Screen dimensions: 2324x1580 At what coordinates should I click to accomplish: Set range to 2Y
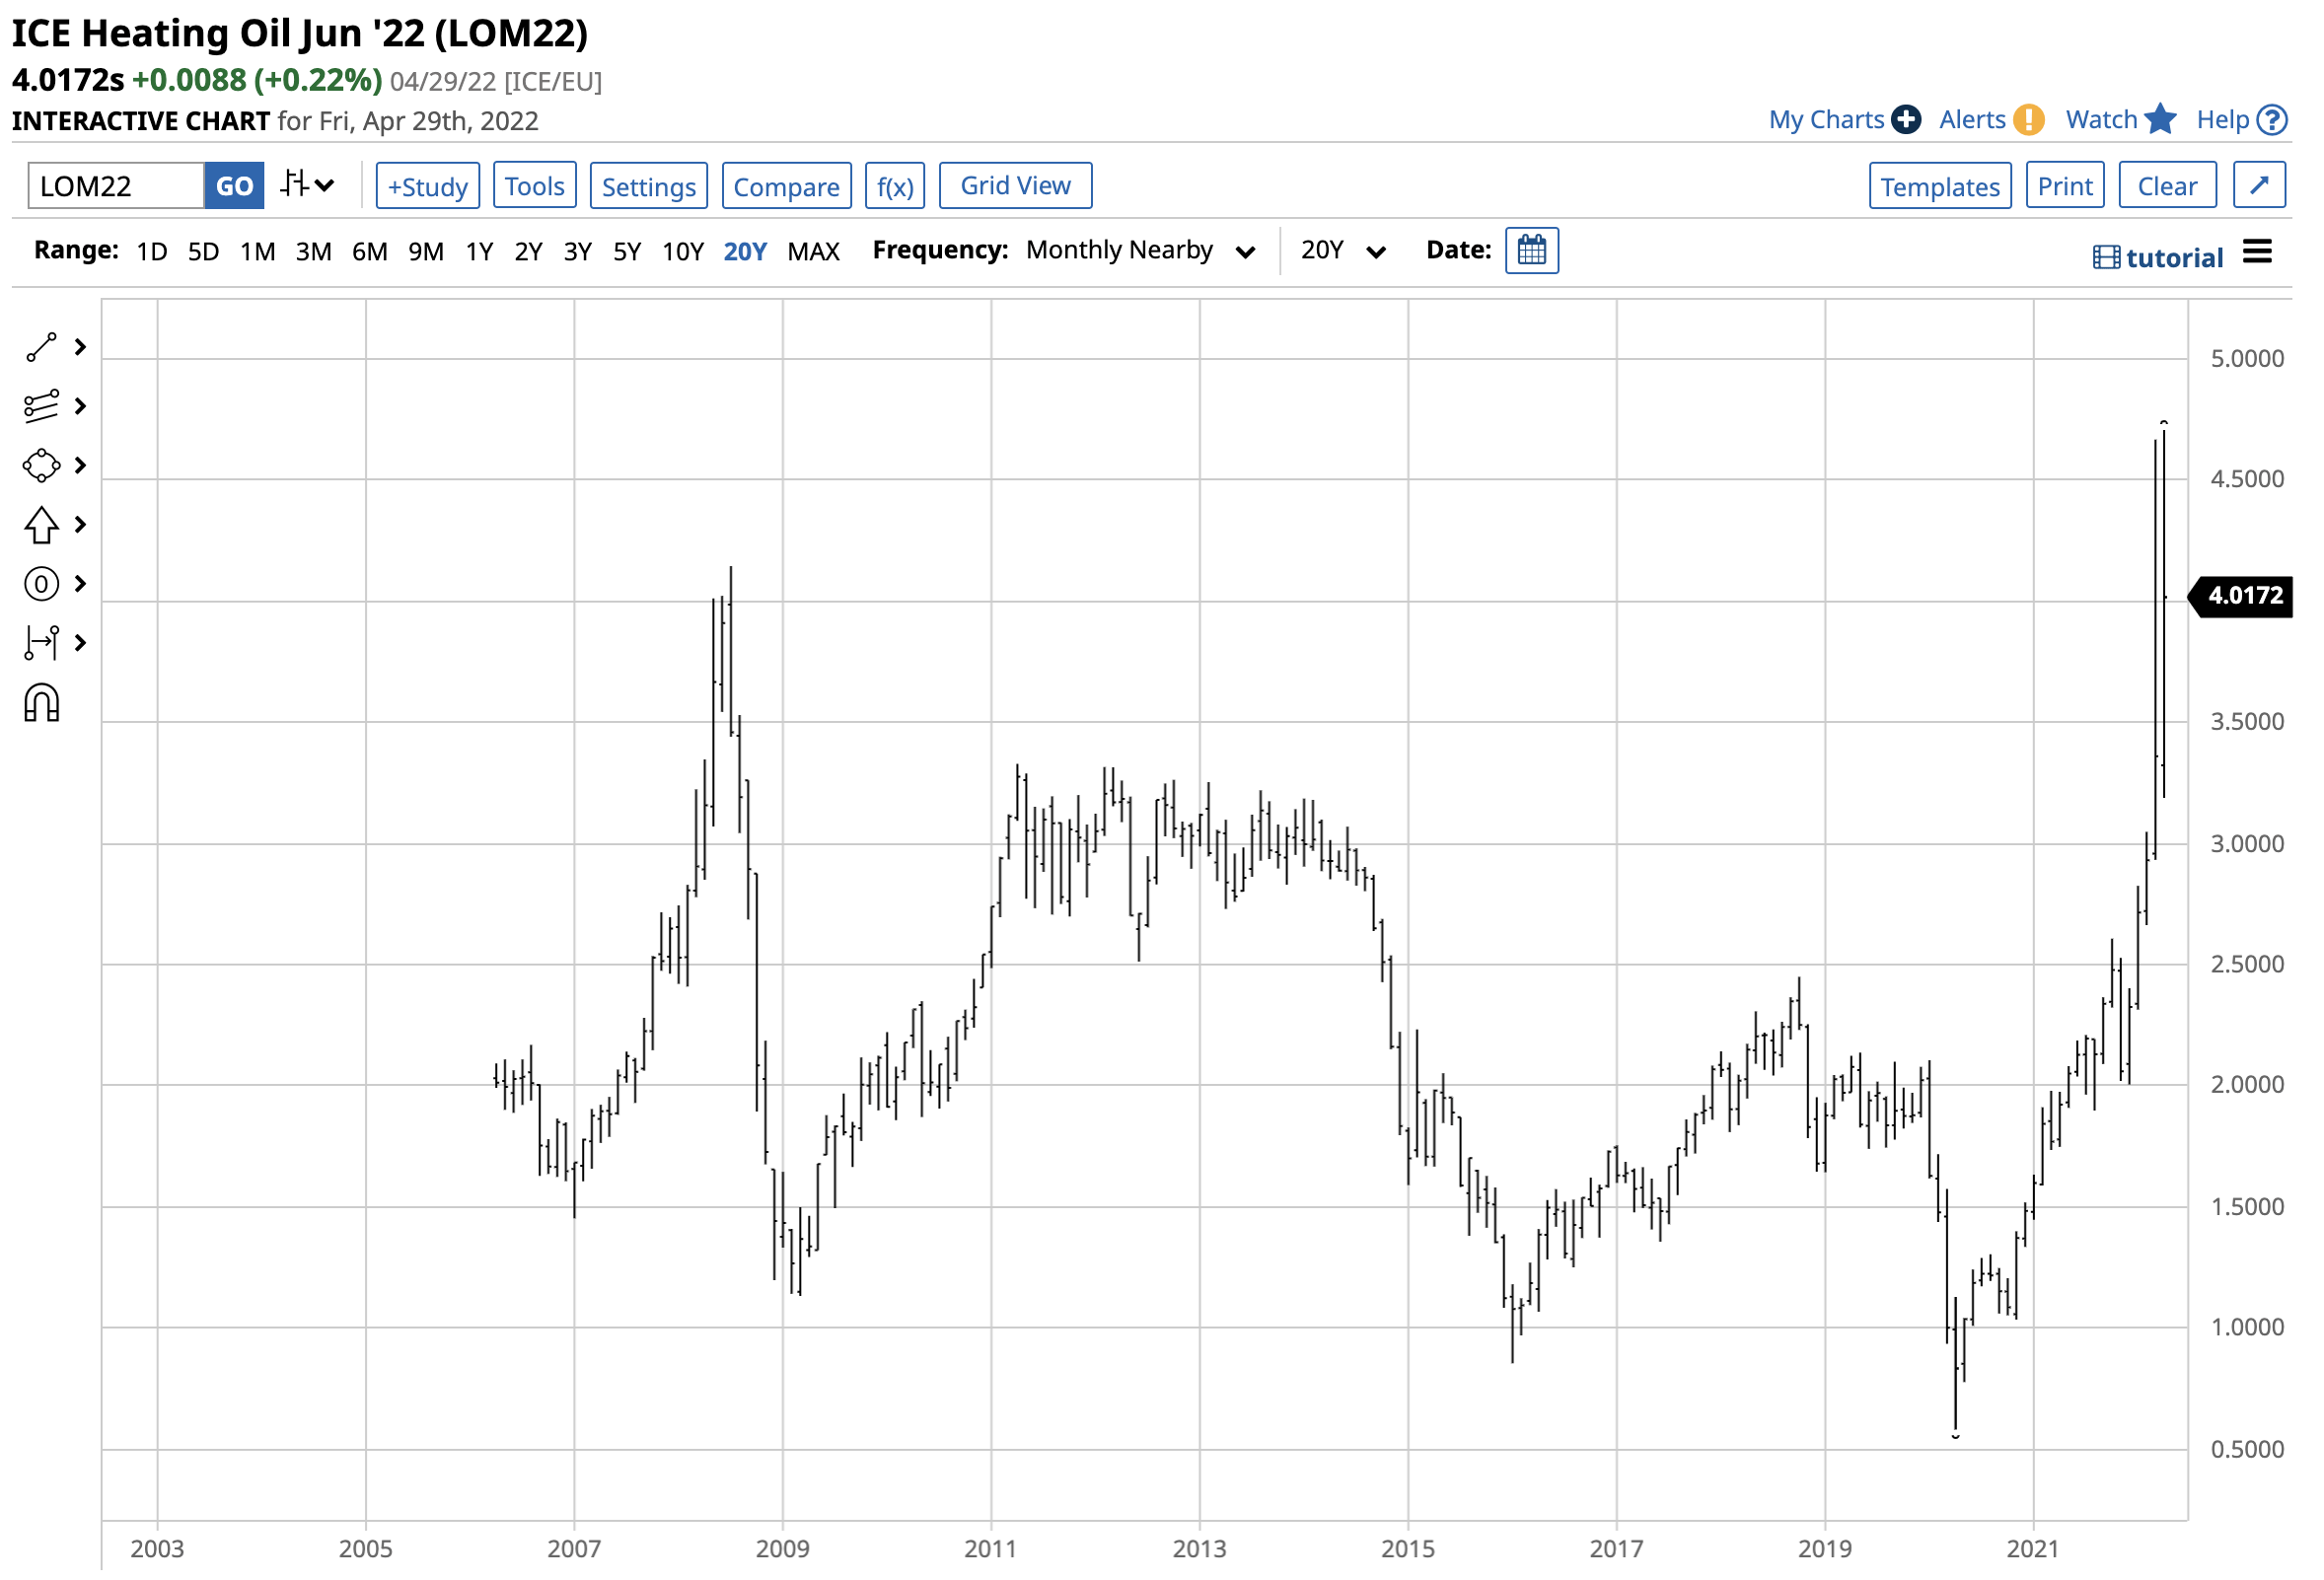[528, 251]
